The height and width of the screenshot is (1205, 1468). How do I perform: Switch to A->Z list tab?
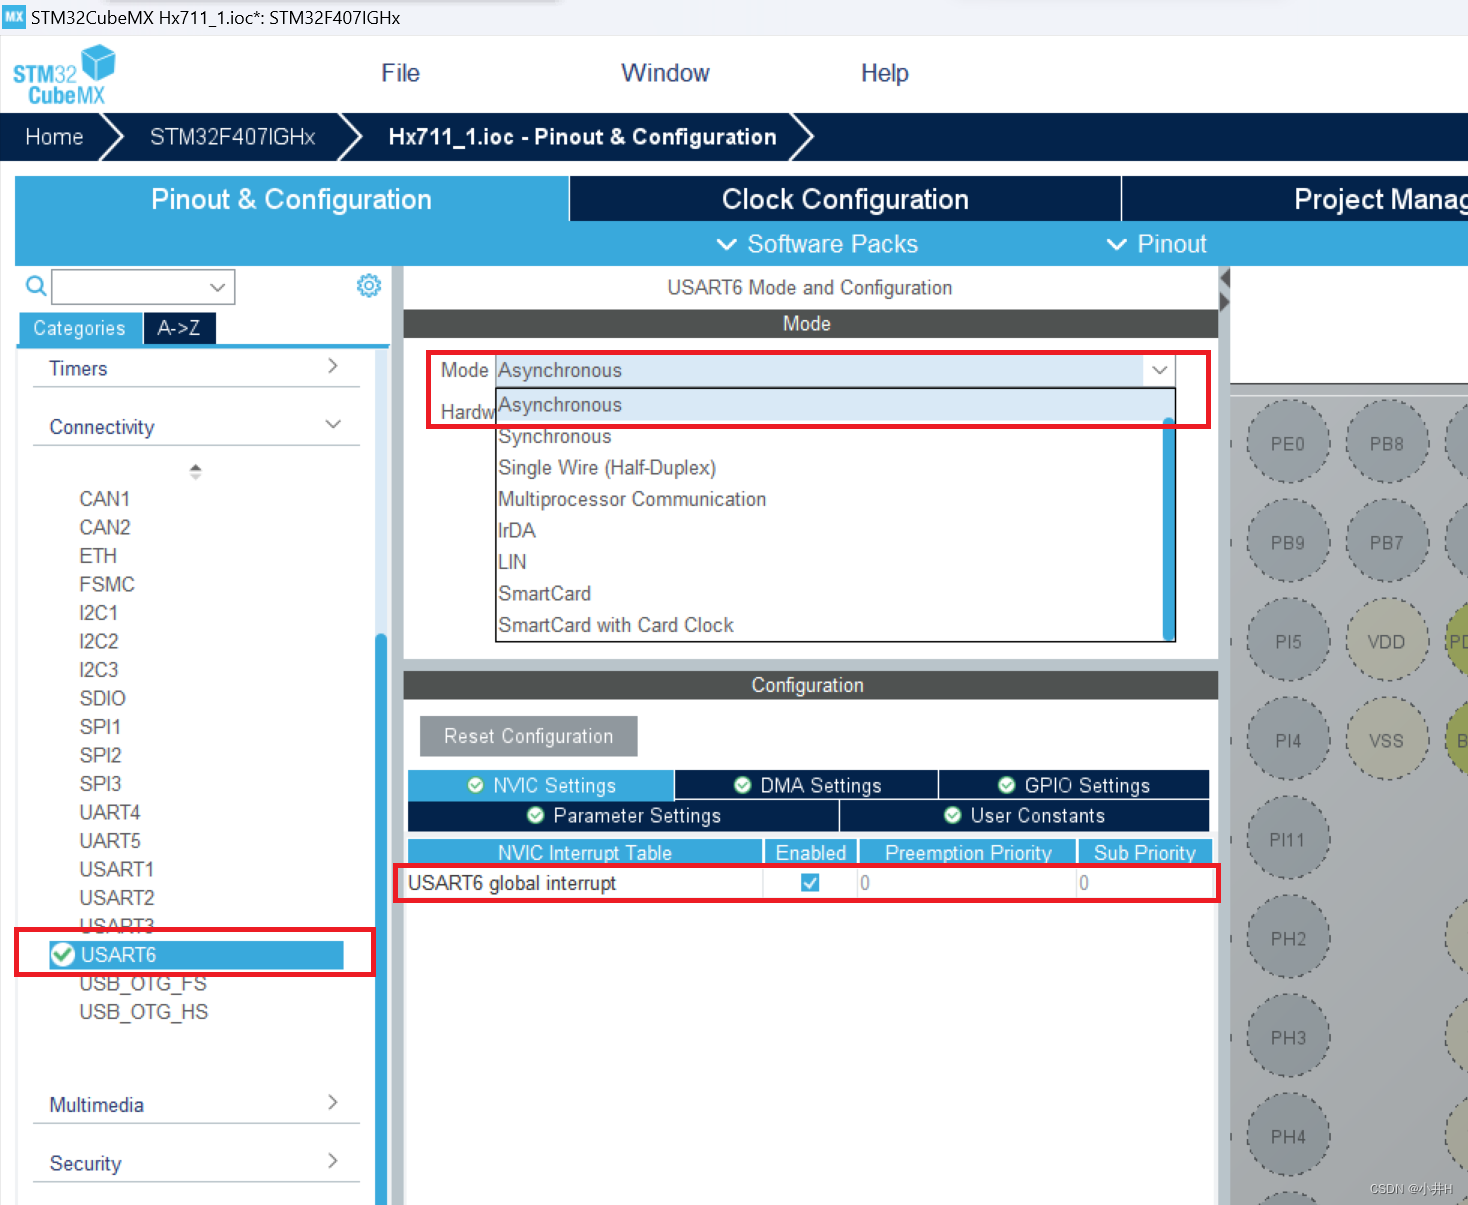[179, 328]
